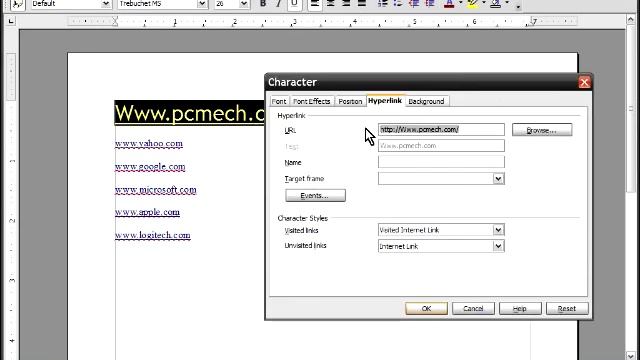
Task: Expand the font size dropdown
Action: click(x=244, y=4)
